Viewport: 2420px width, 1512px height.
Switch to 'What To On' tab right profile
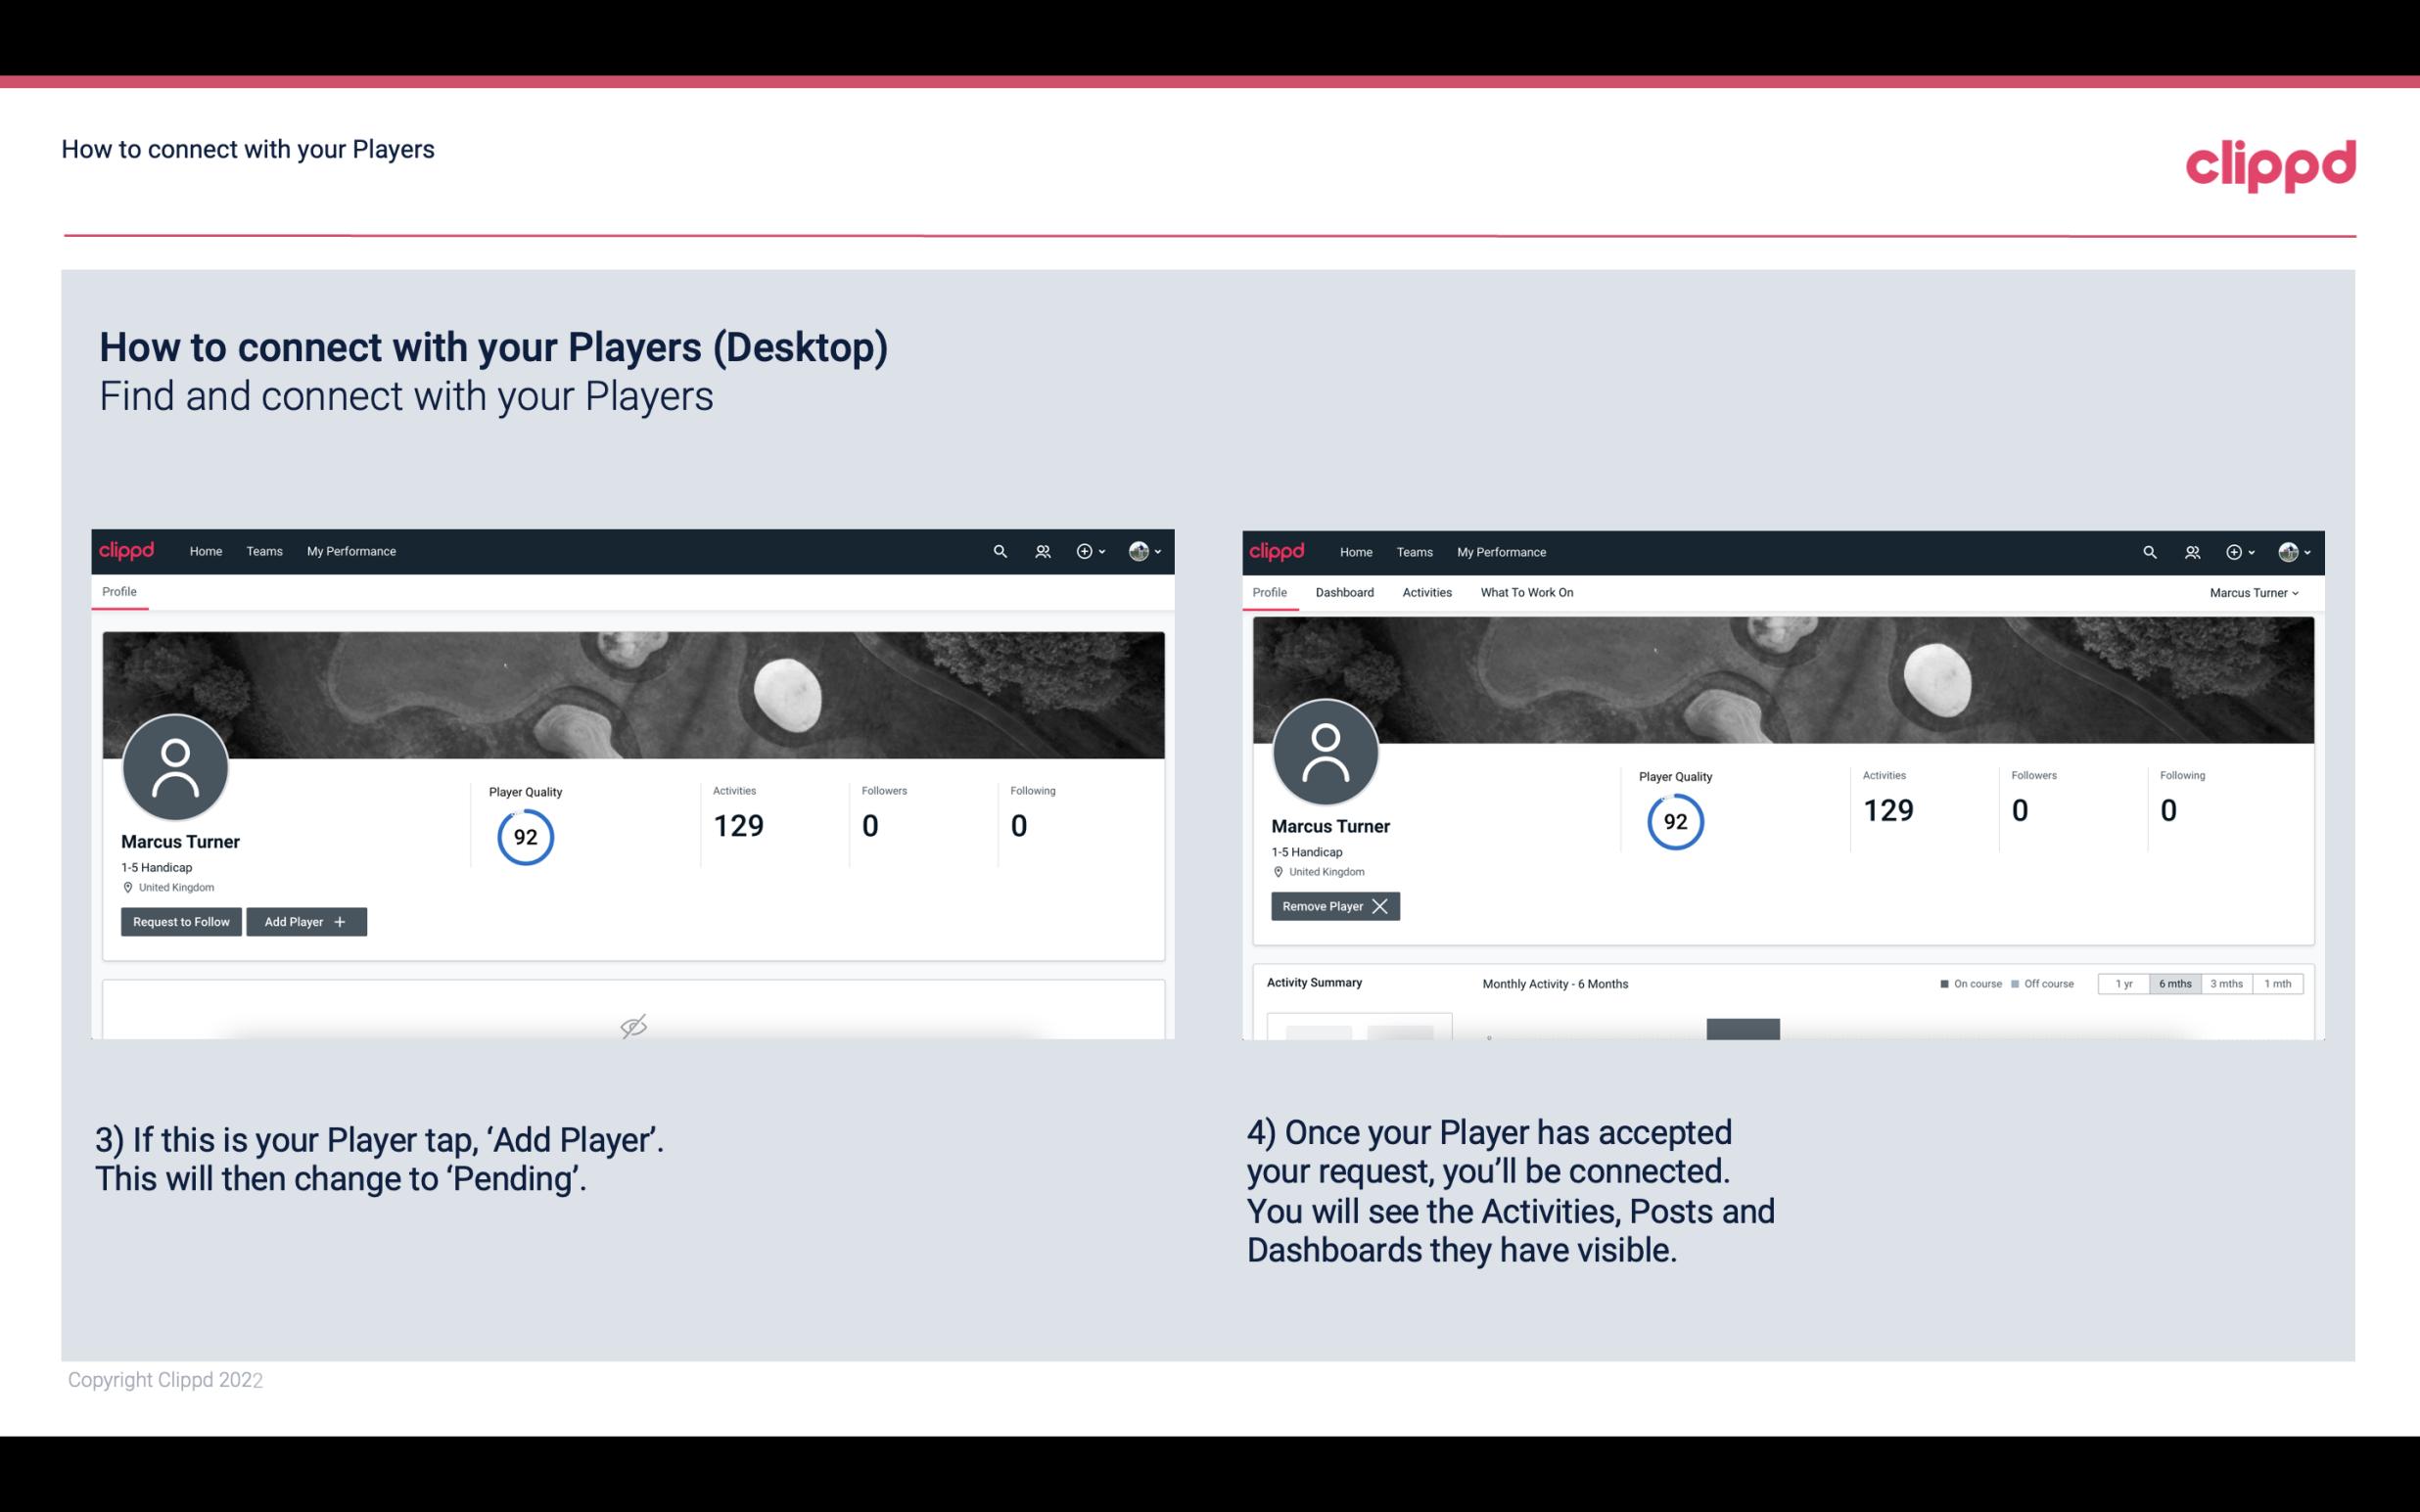pyautogui.click(x=1526, y=592)
